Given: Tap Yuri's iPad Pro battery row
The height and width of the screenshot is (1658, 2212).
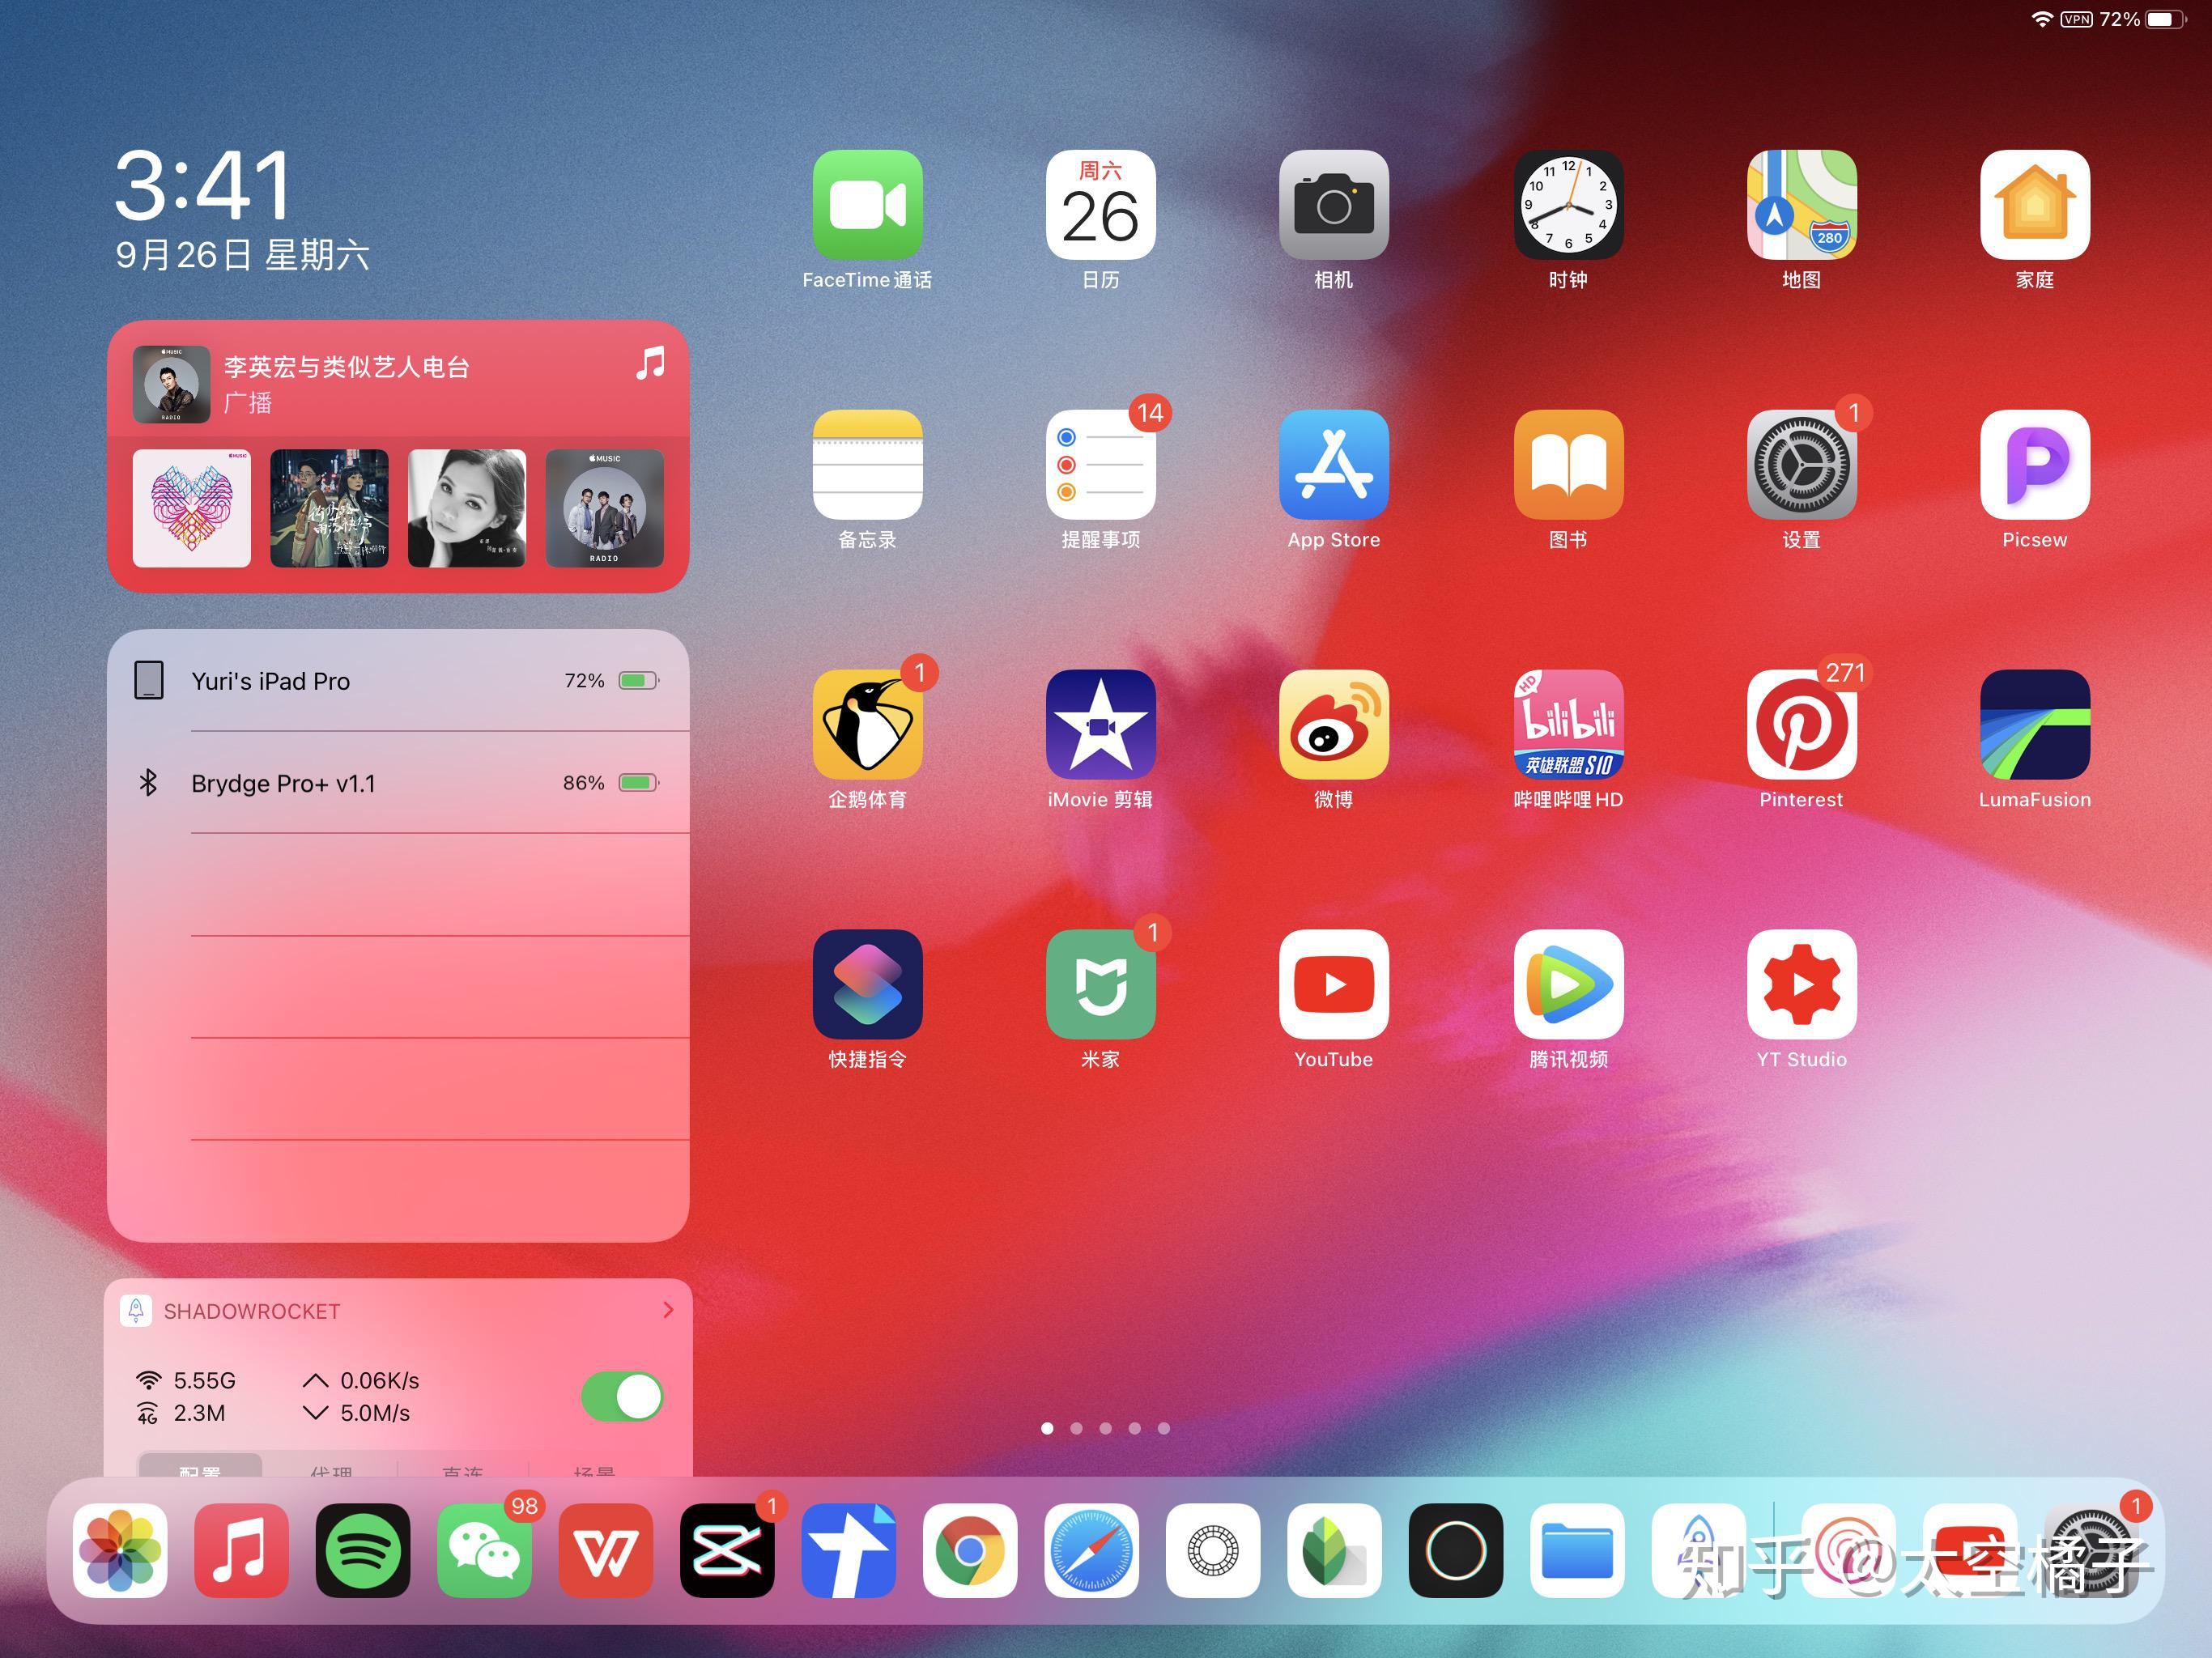Looking at the screenshot, I should [398, 681].
